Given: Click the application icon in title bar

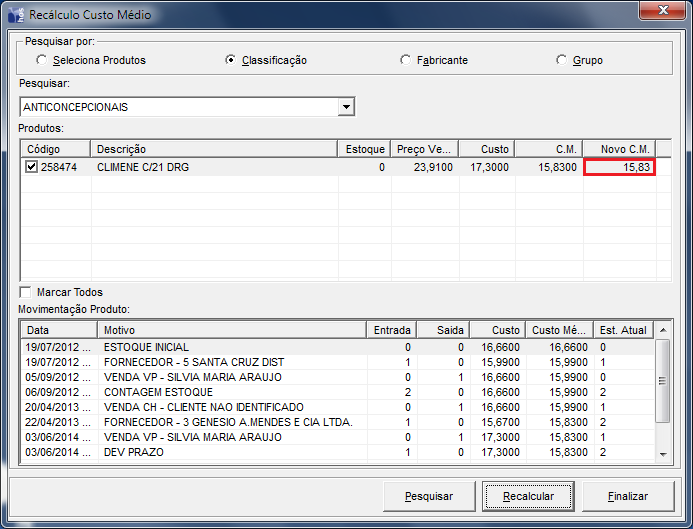Looking at the screenshot, I should pos(15,15).
